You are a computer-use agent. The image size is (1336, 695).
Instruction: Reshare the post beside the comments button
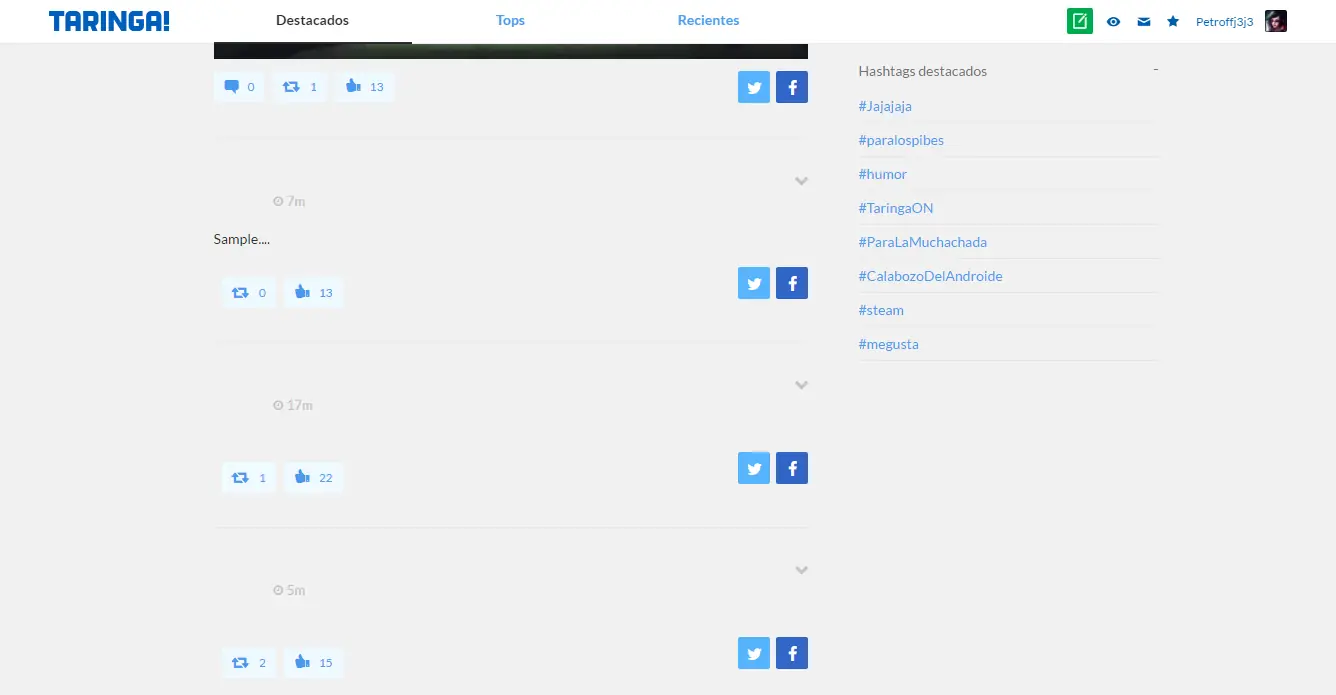pos(300,87)
